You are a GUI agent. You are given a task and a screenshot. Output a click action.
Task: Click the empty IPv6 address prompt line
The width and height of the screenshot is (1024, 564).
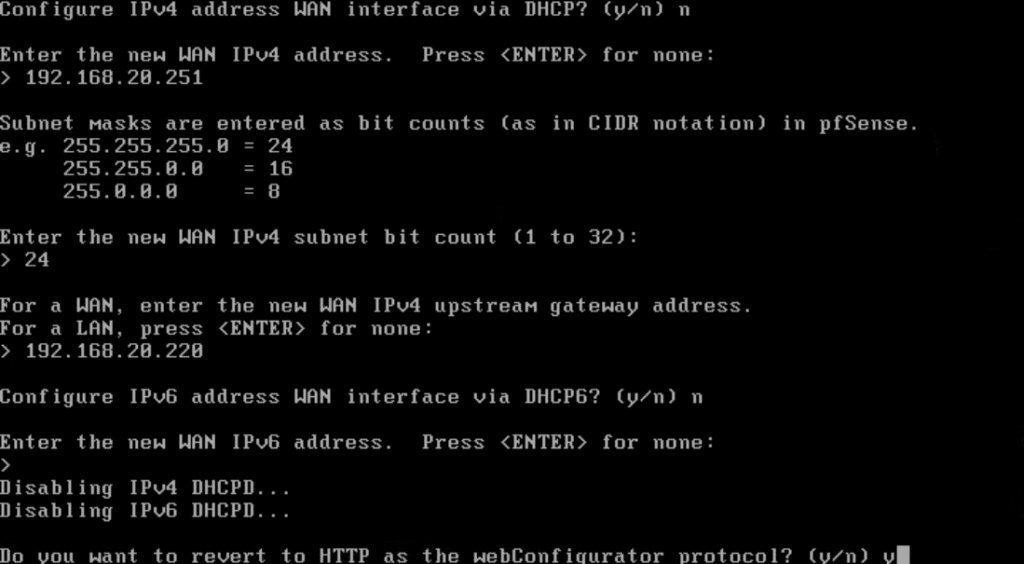pos(6,465)
